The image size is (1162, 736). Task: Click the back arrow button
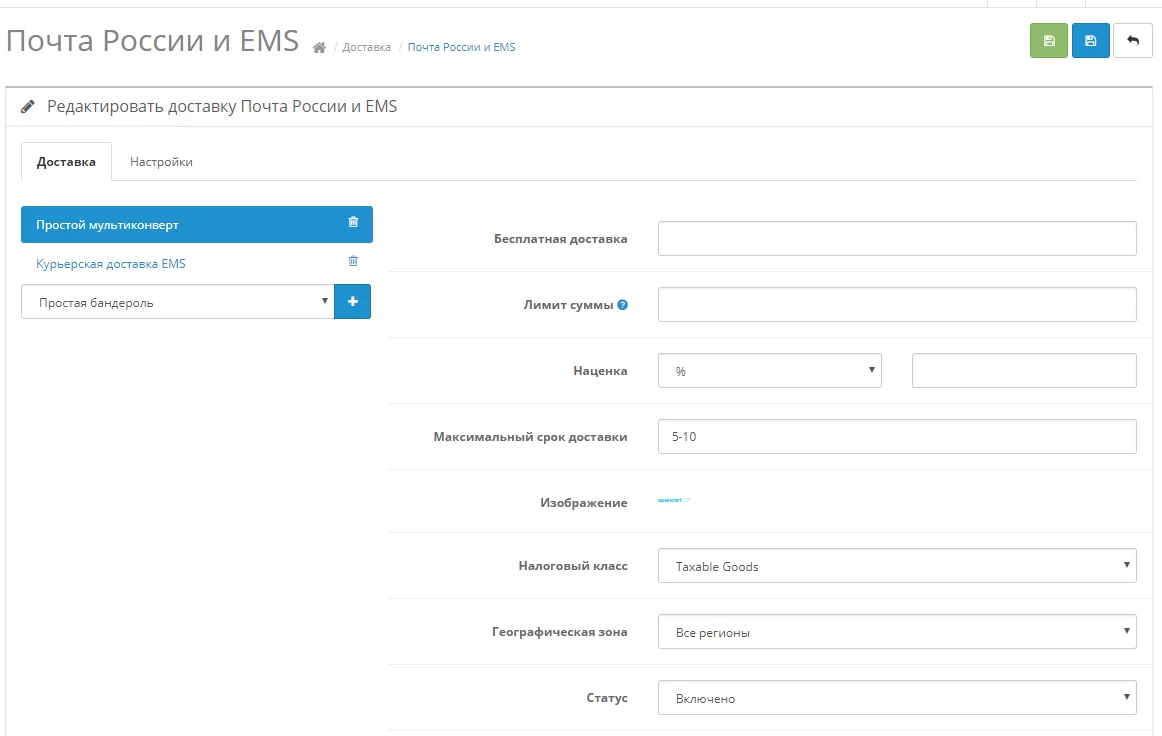click(x=1132, y=40)
